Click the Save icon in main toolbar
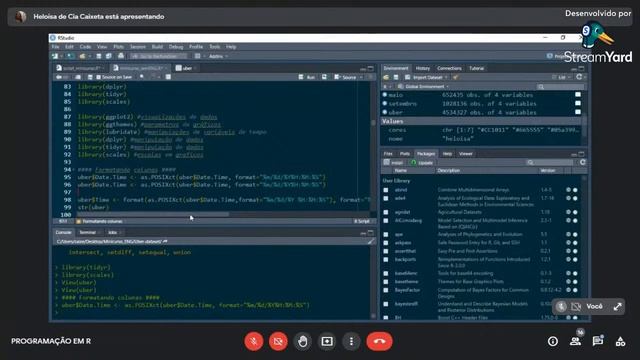 (x=99, y=56)
